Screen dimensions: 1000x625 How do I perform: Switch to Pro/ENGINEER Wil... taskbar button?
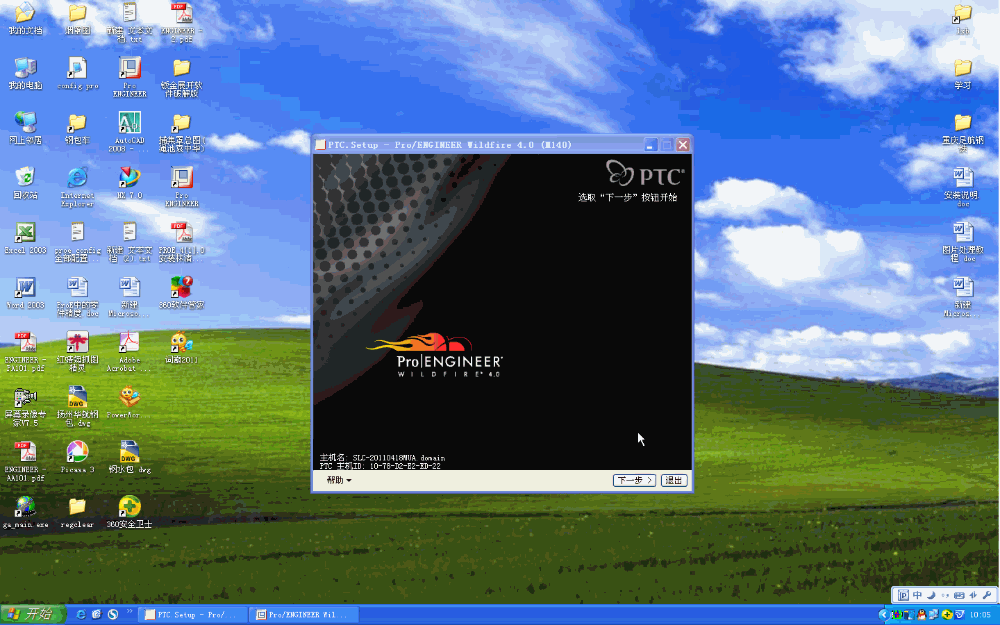coord(304,615)
